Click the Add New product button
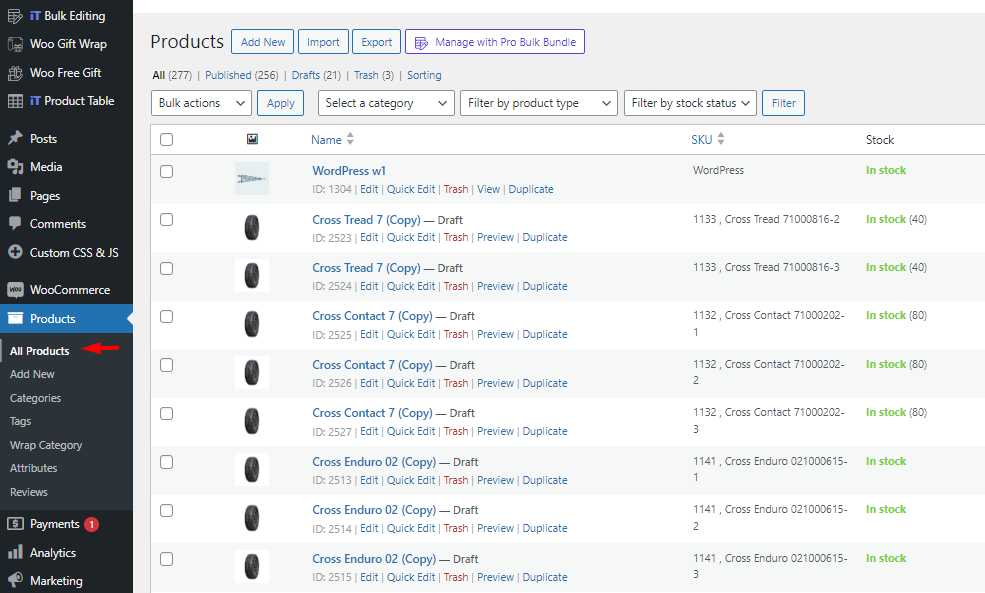The width and height of the screenshot is (985, 593). (x=263, y=42)
